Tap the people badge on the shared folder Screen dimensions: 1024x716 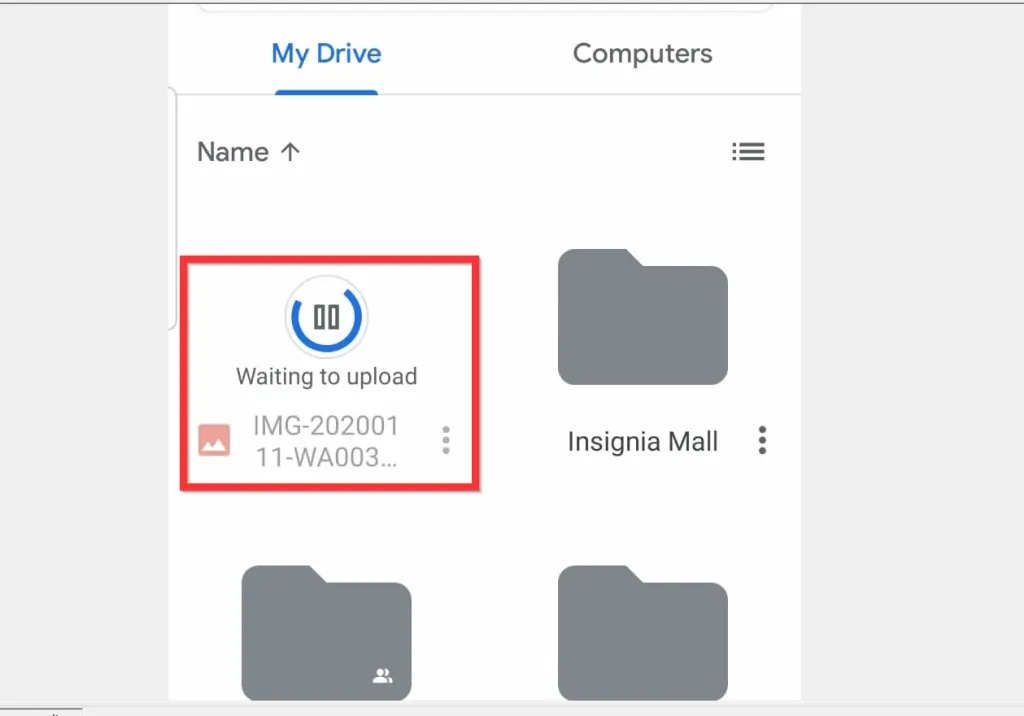tap(383, 677)
